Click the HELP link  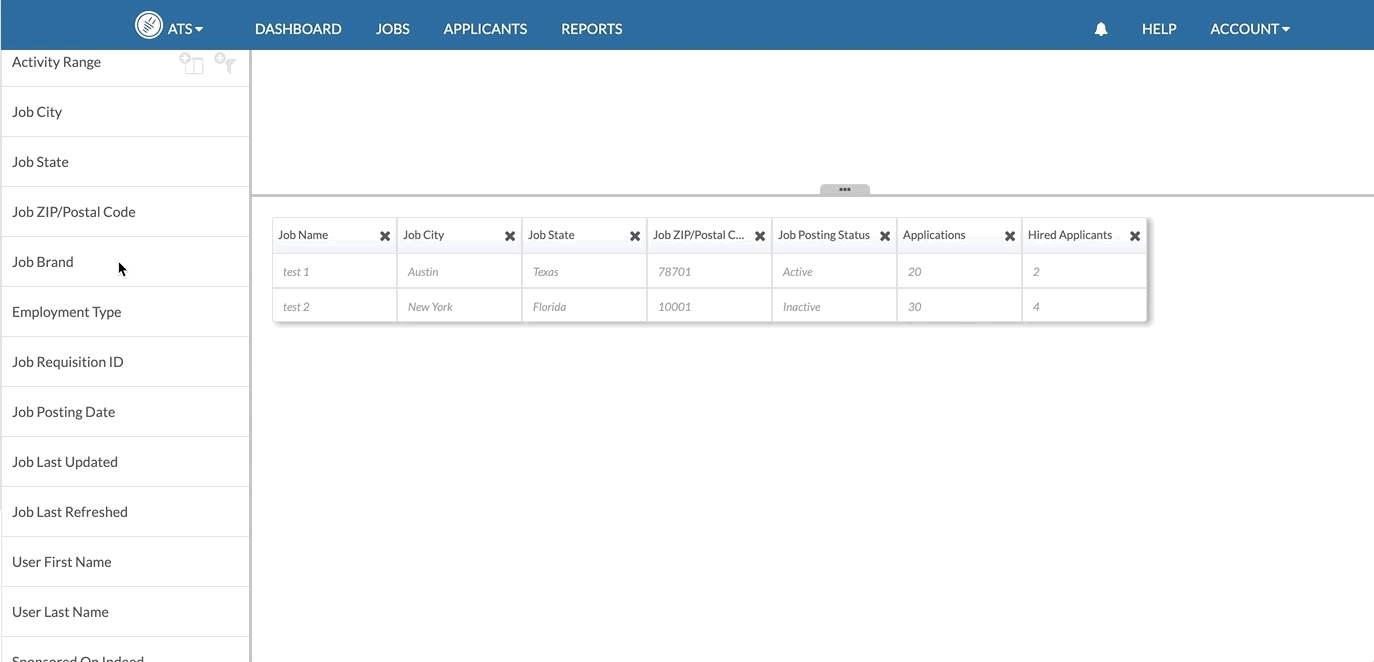coord(1159,29)
